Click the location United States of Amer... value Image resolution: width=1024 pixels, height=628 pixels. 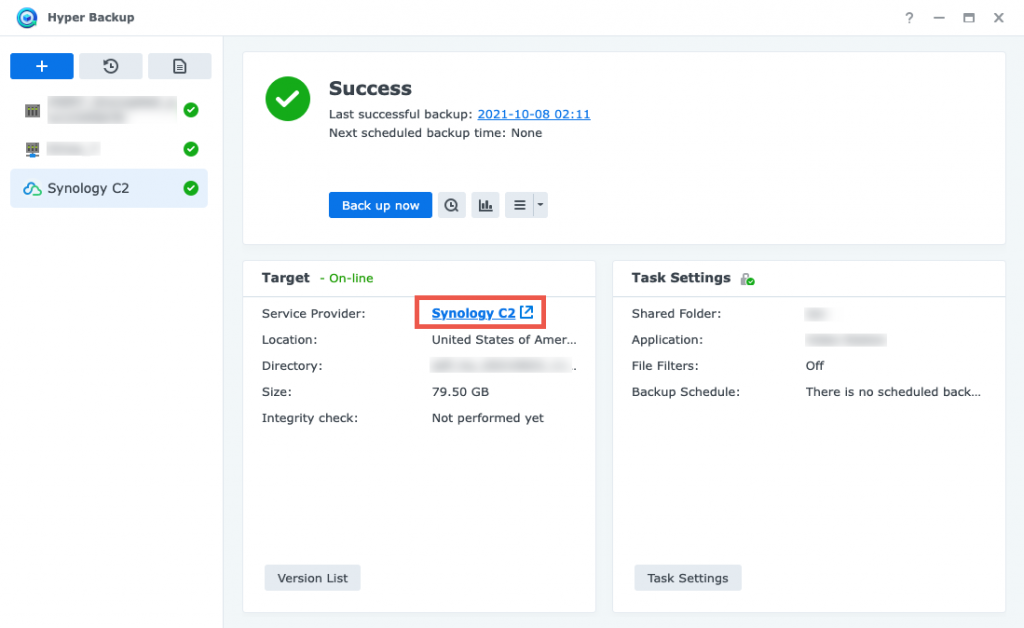click(x=504, y=339)
